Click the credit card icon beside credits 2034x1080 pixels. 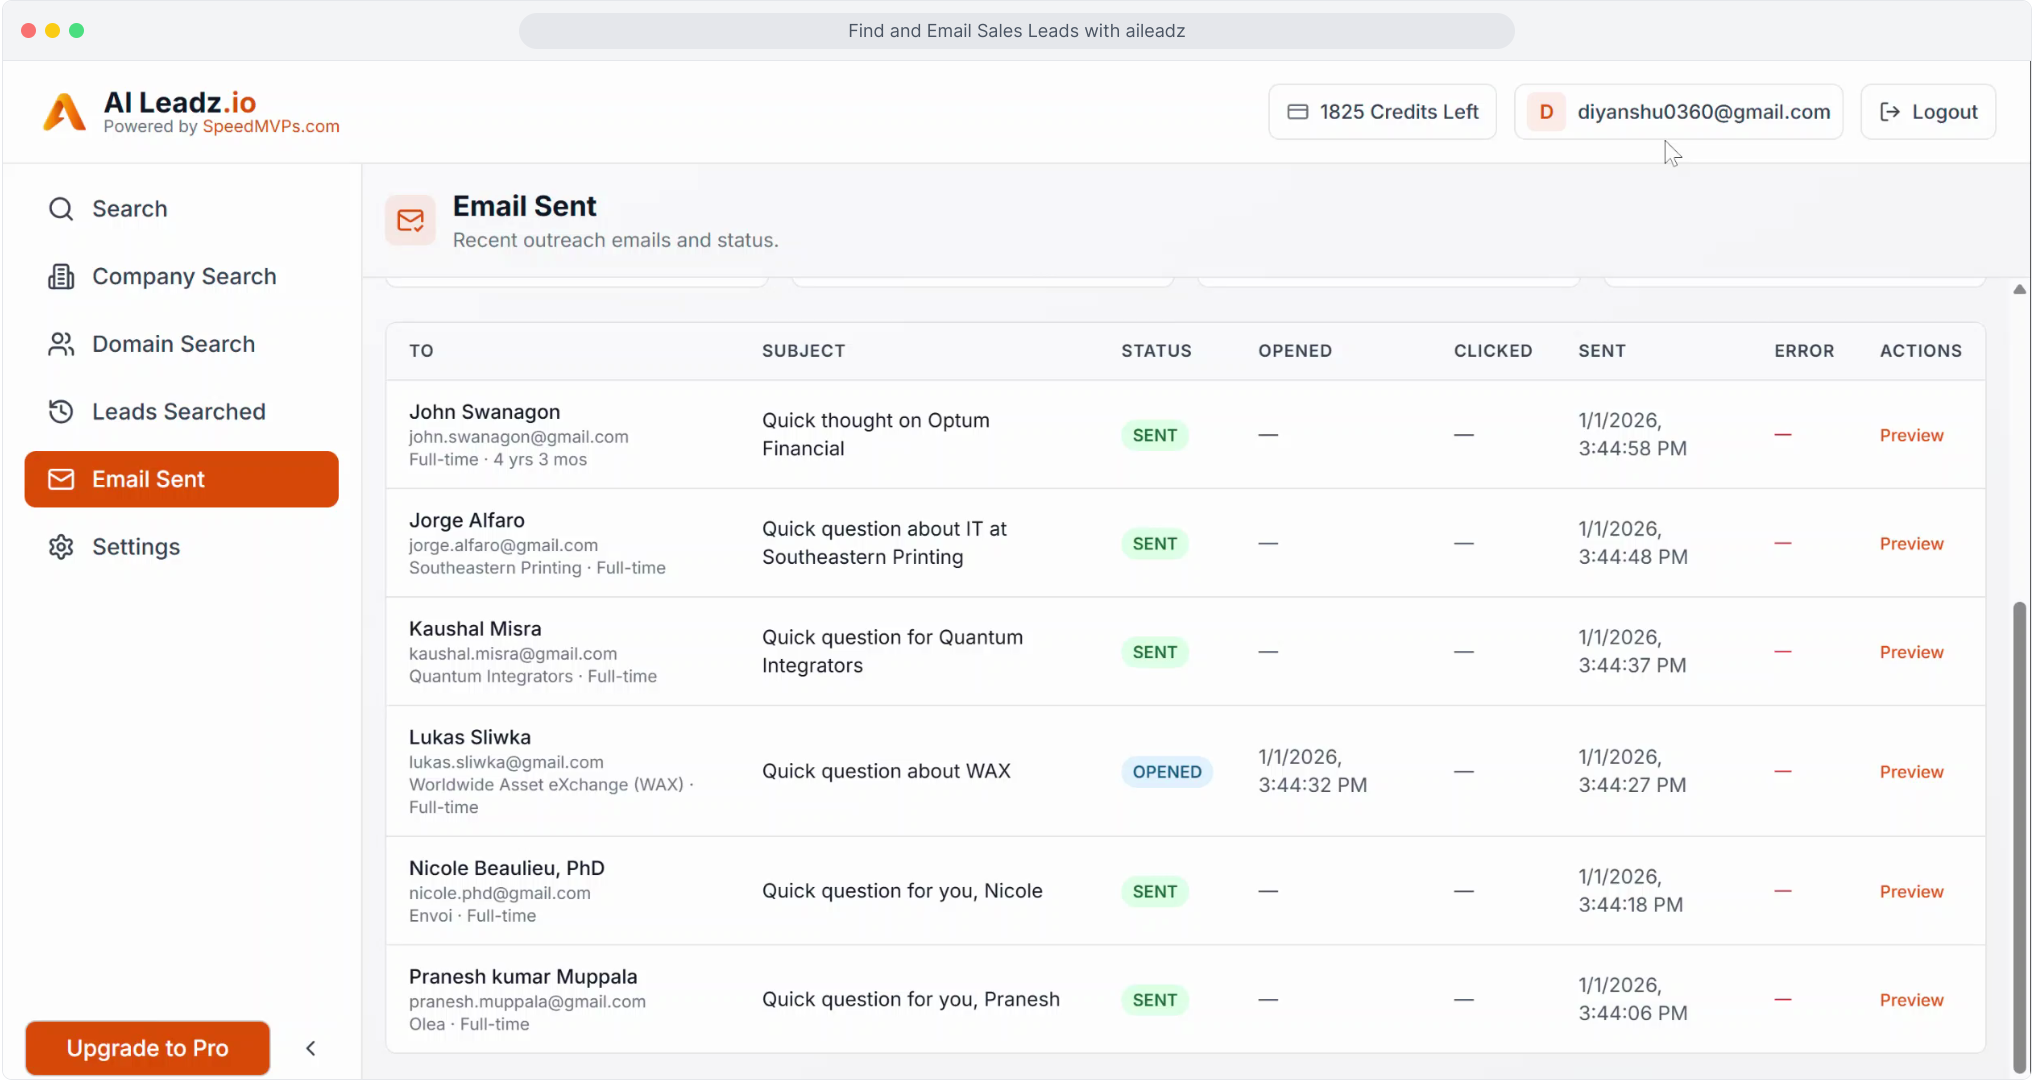1297,112
